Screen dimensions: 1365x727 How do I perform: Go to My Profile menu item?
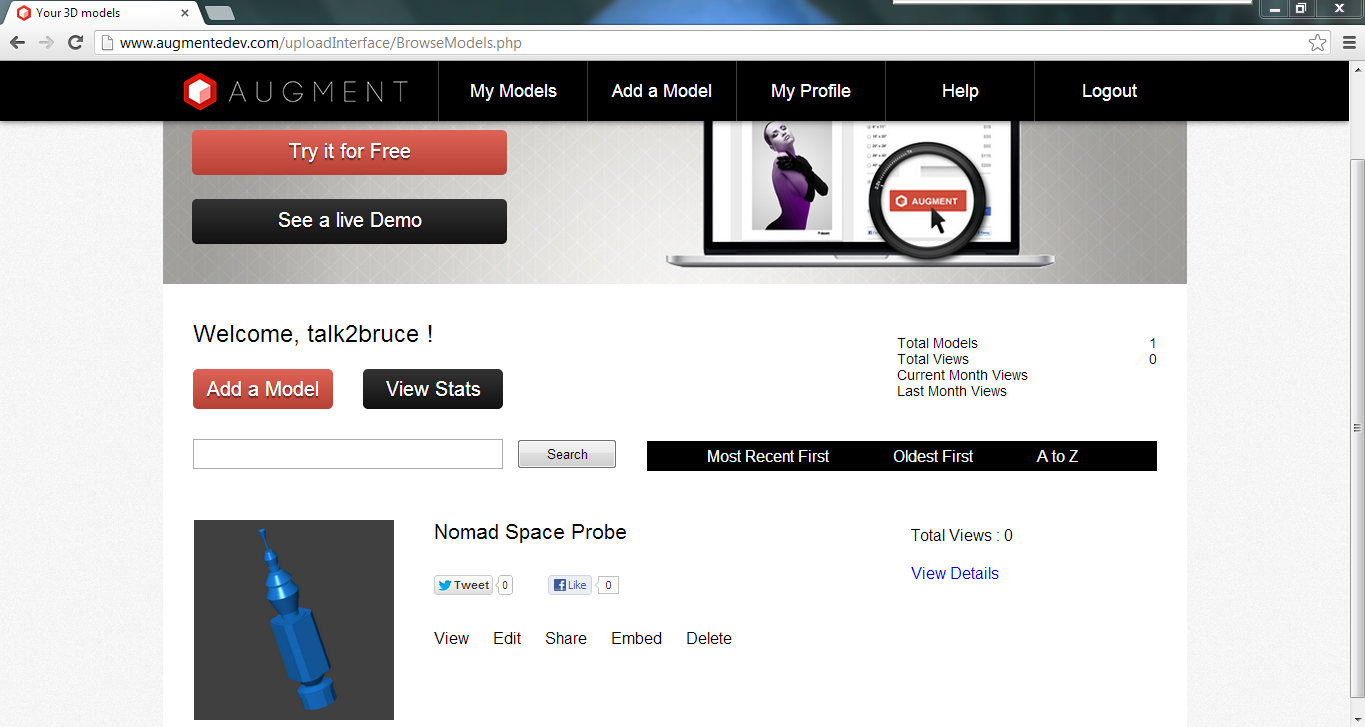810,91
